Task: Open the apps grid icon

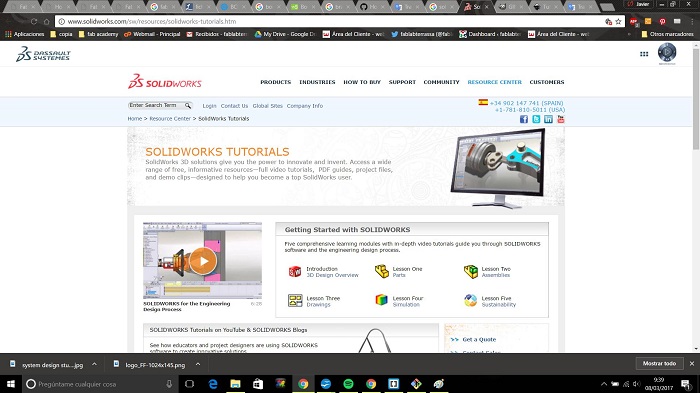Action: click(644, 54)
